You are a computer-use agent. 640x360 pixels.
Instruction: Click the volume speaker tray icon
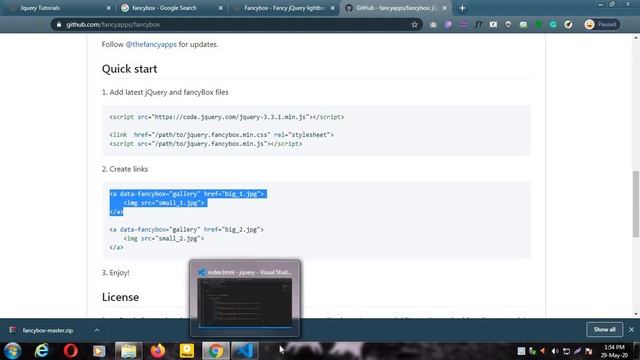point(555,351)
